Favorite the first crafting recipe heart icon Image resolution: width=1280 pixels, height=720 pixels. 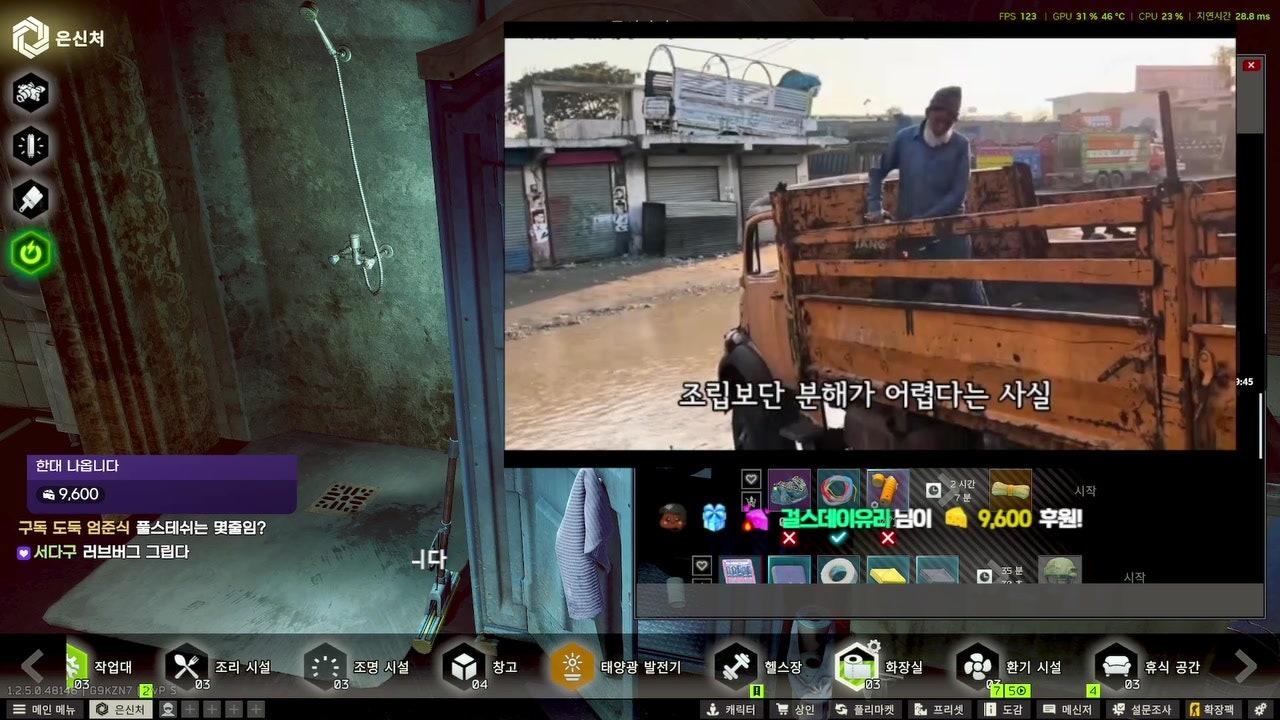point(751,479)
